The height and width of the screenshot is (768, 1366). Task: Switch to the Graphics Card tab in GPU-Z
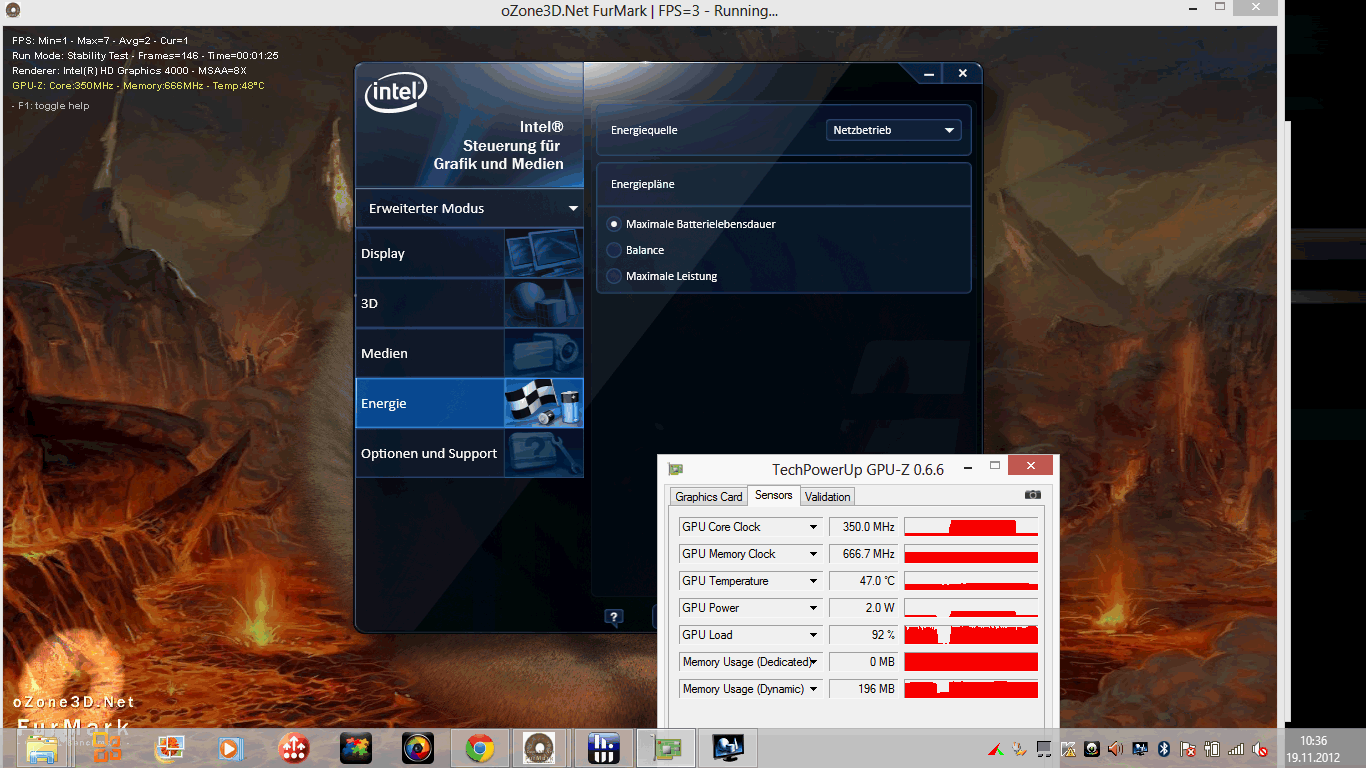point(709,497)
